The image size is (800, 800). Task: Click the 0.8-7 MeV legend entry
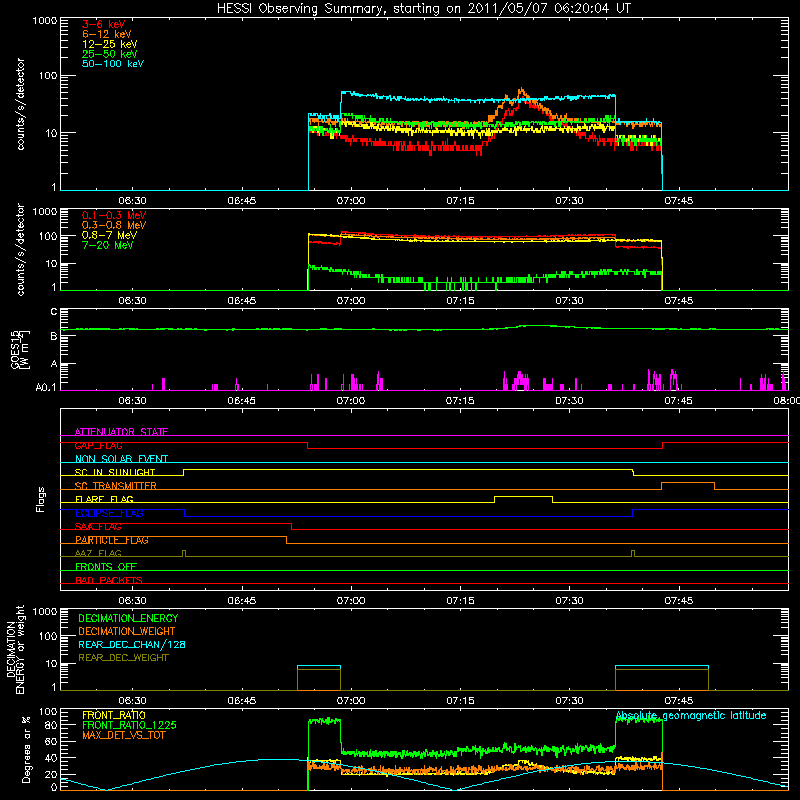click(109, 235)
